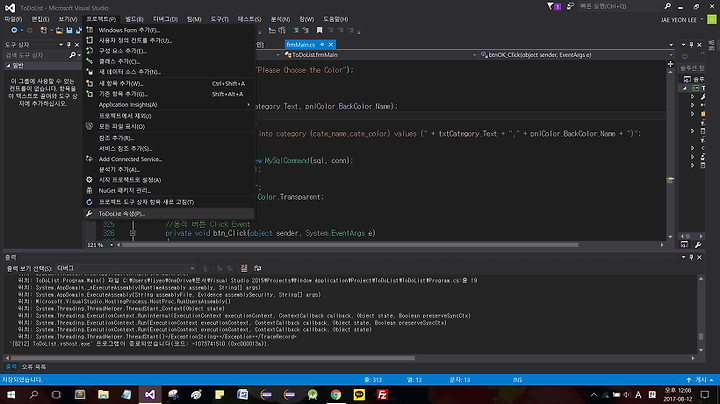Open 'ToDoList 속성(P)' project properties
This screenshot has width=720, height=404.
[169, 213]
